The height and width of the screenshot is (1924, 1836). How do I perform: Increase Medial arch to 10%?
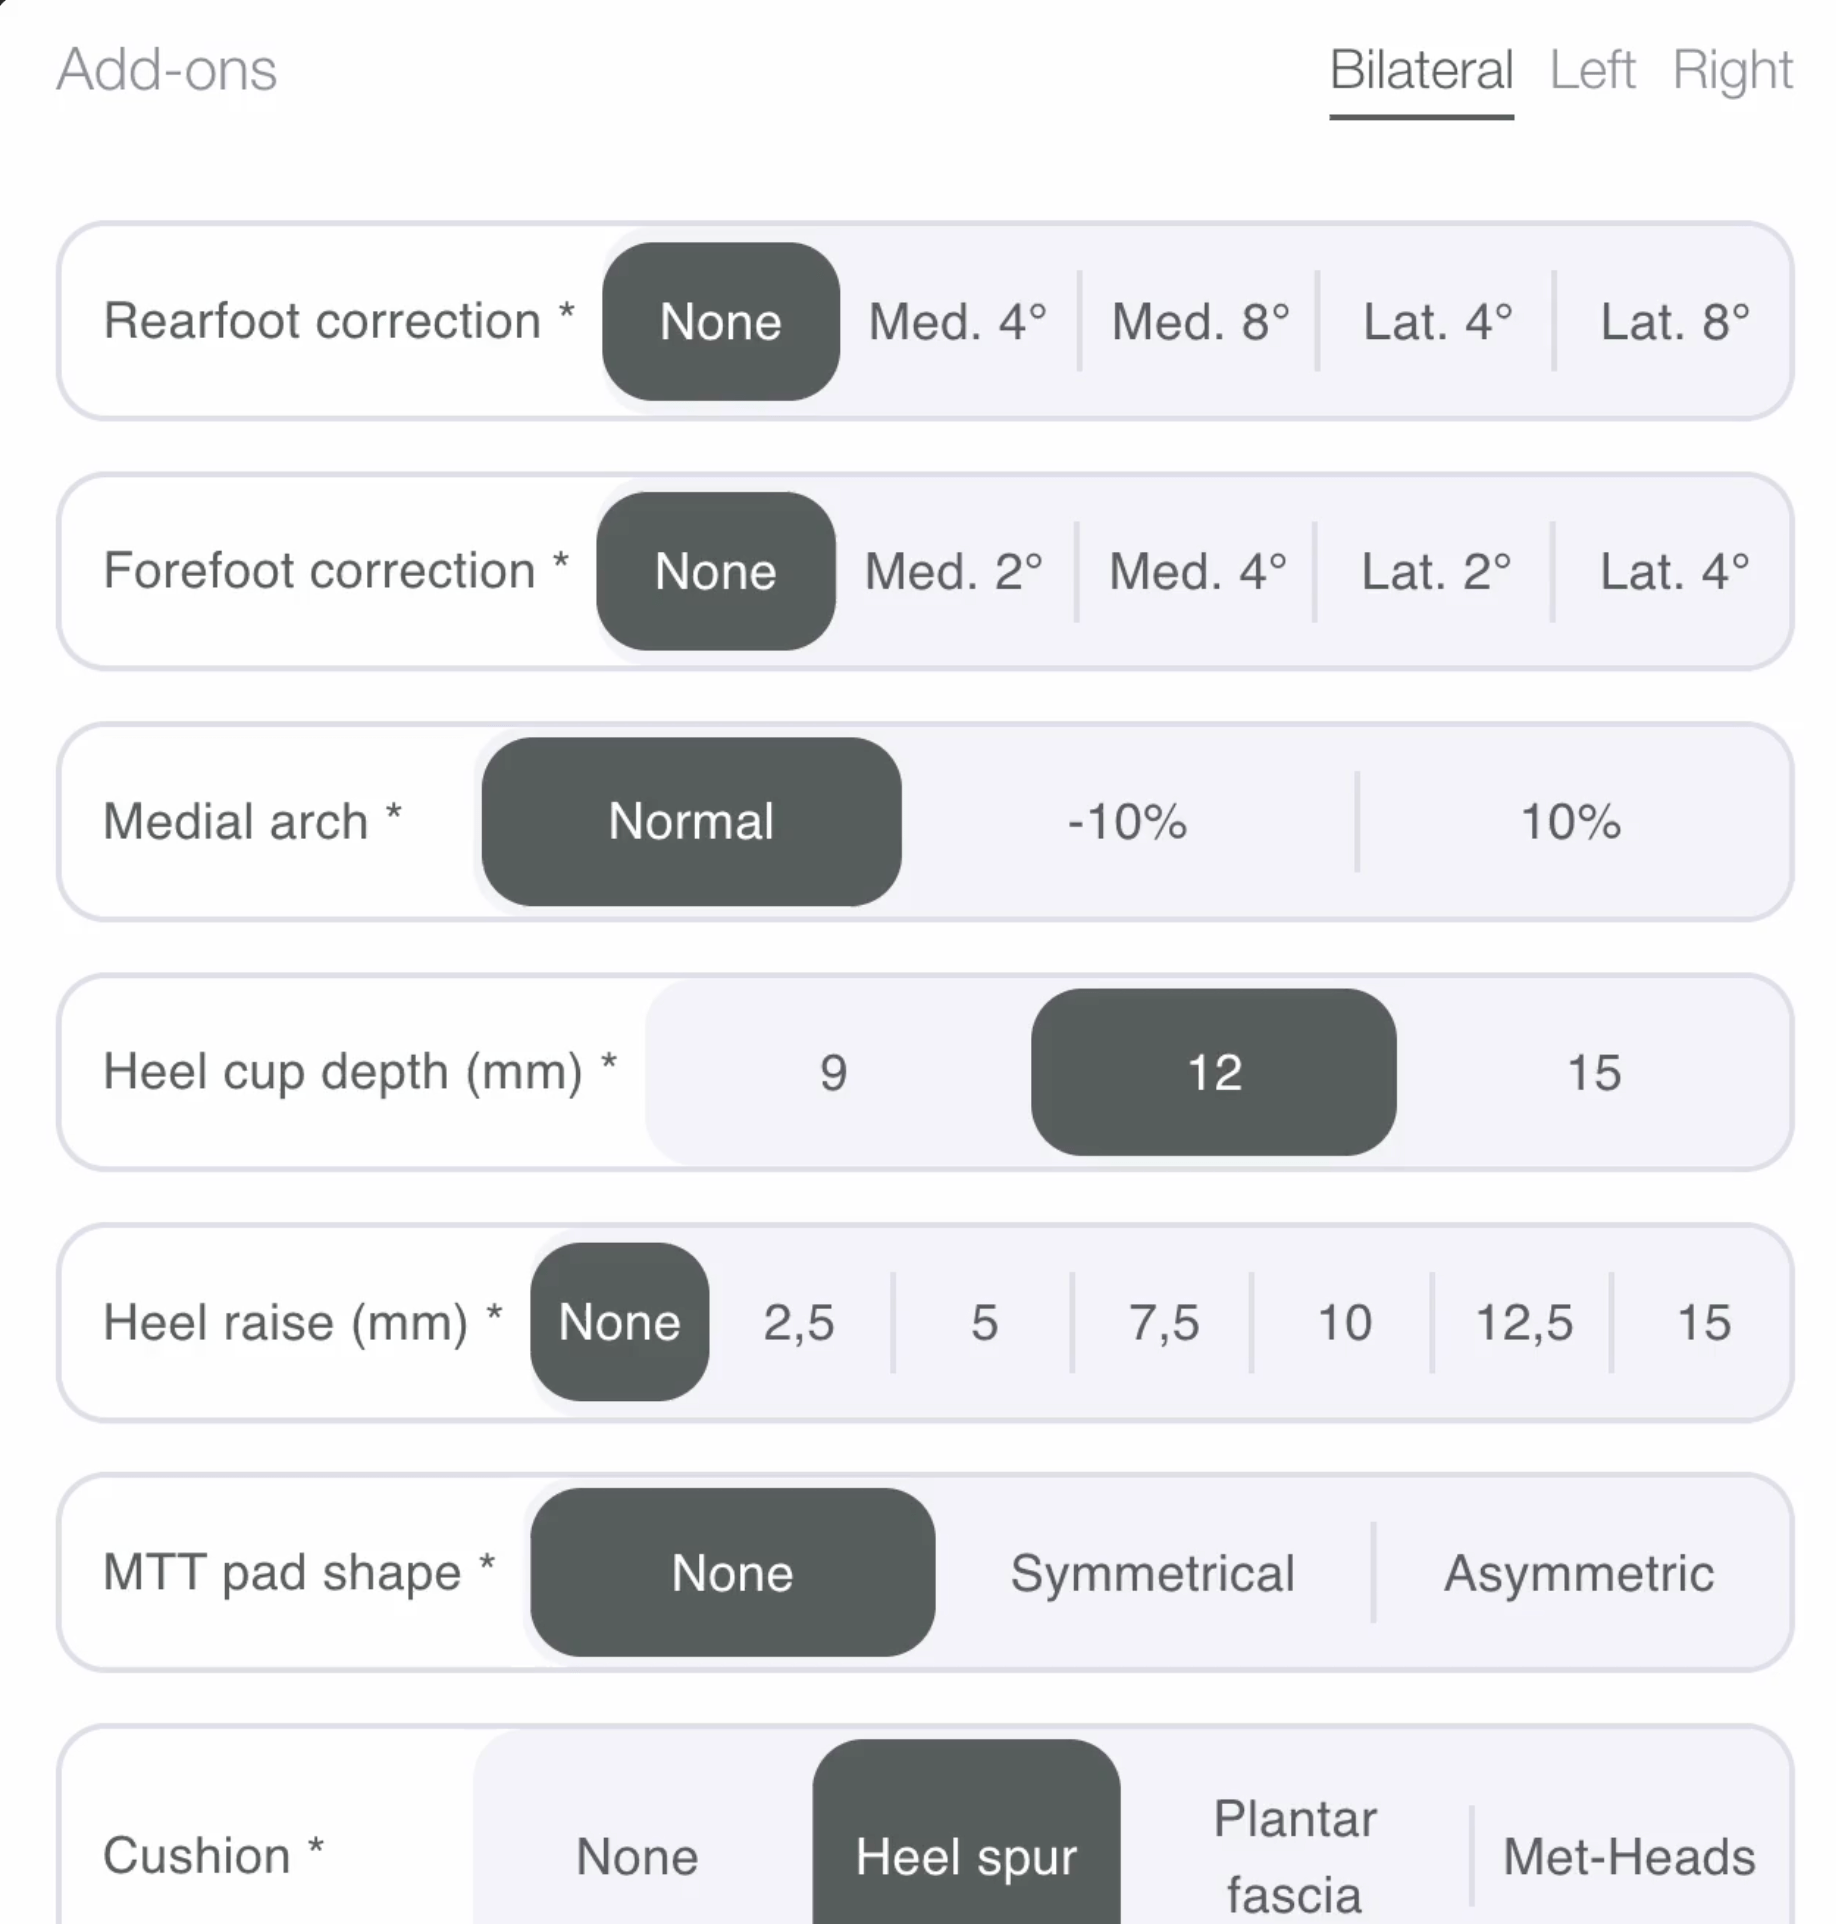(x=1570, y=822)
